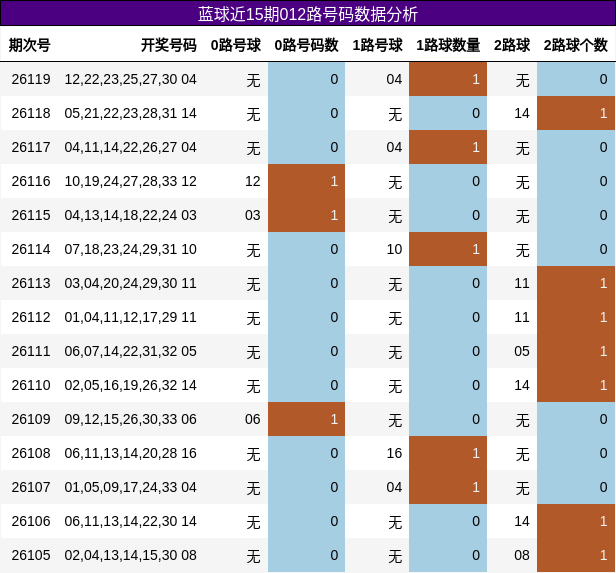Click draw numbers 09,12,15,26,30,33 06

pos(130,419)
